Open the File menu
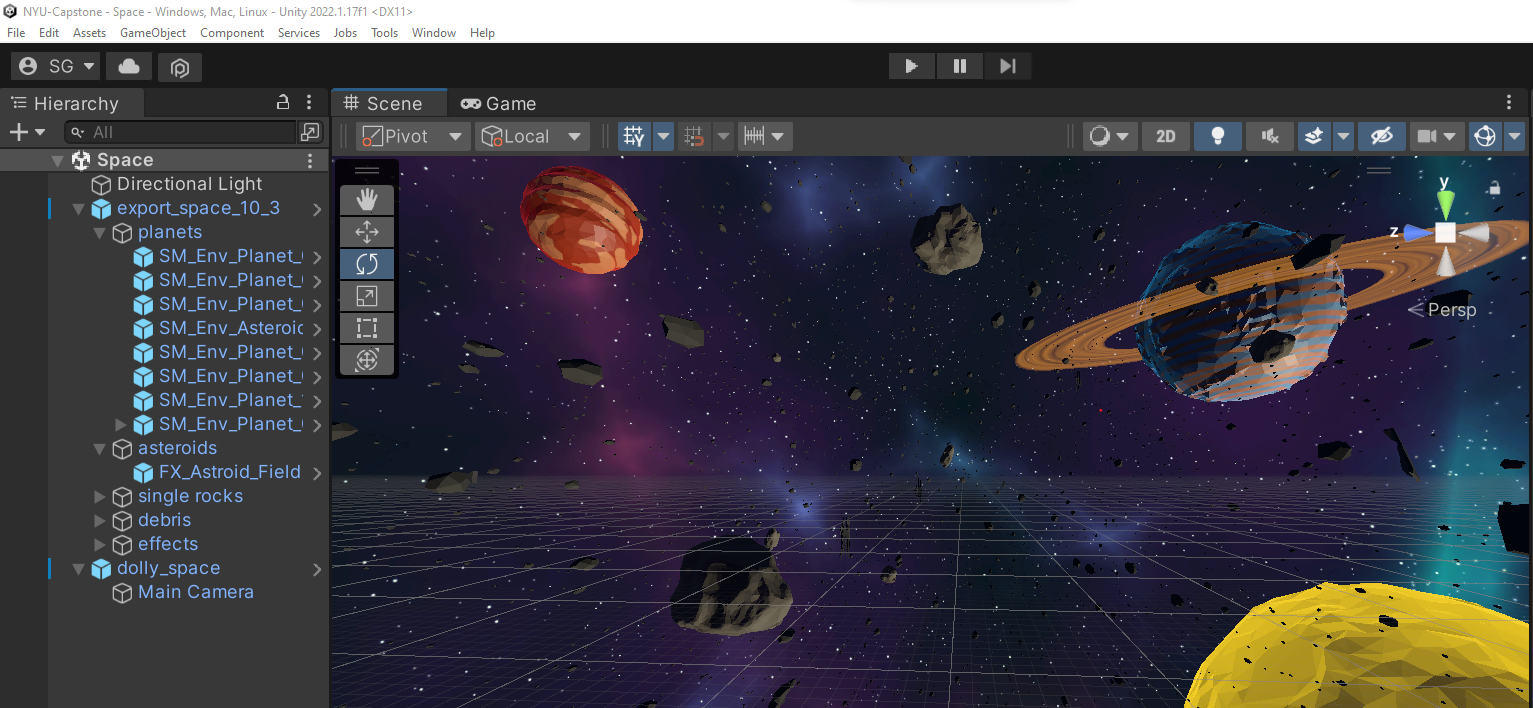The height and width of the screenshot is (708, 1533). [x=16, y=33]
